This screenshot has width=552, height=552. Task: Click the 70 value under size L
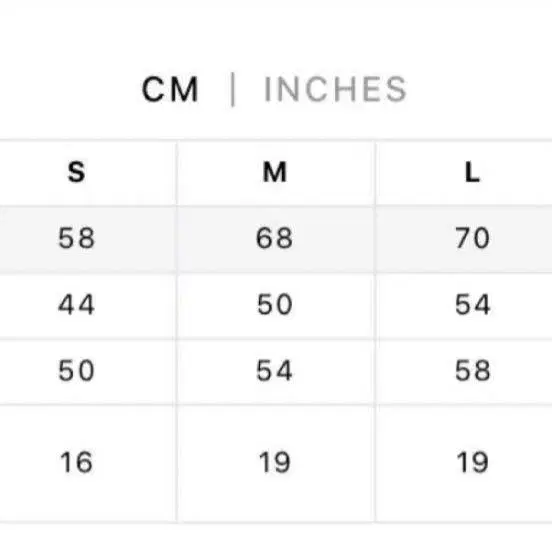click(472, 238)
